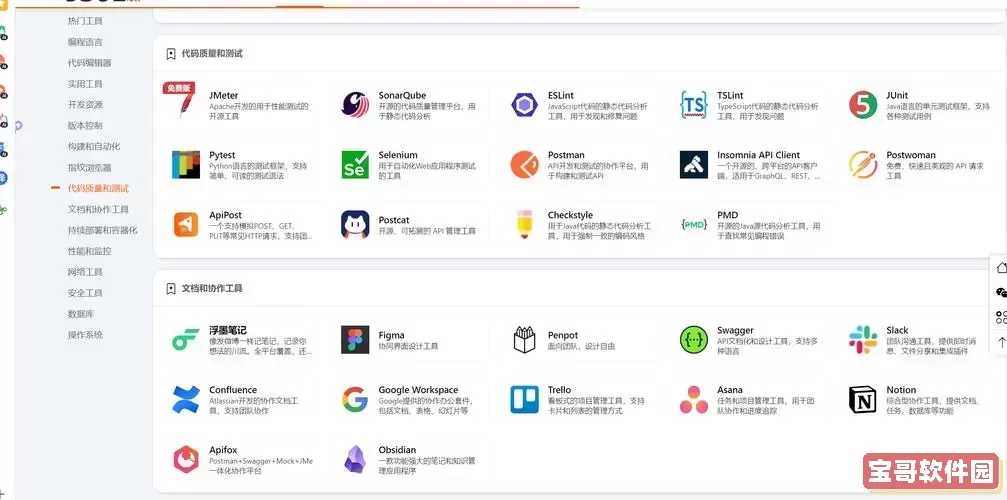
Task: Select 性能和监控 in sidebar
Action: pyautogui.click(x=89, y=251)
